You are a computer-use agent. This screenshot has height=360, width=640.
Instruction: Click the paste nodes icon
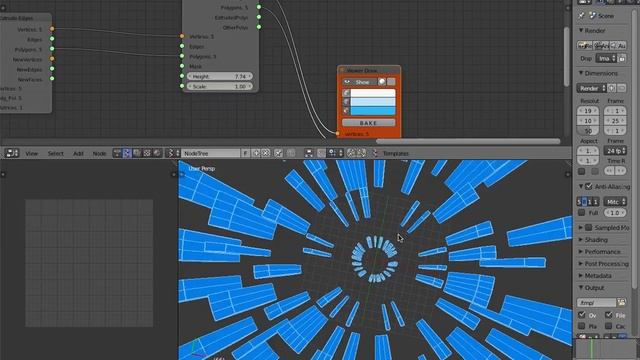361,153
